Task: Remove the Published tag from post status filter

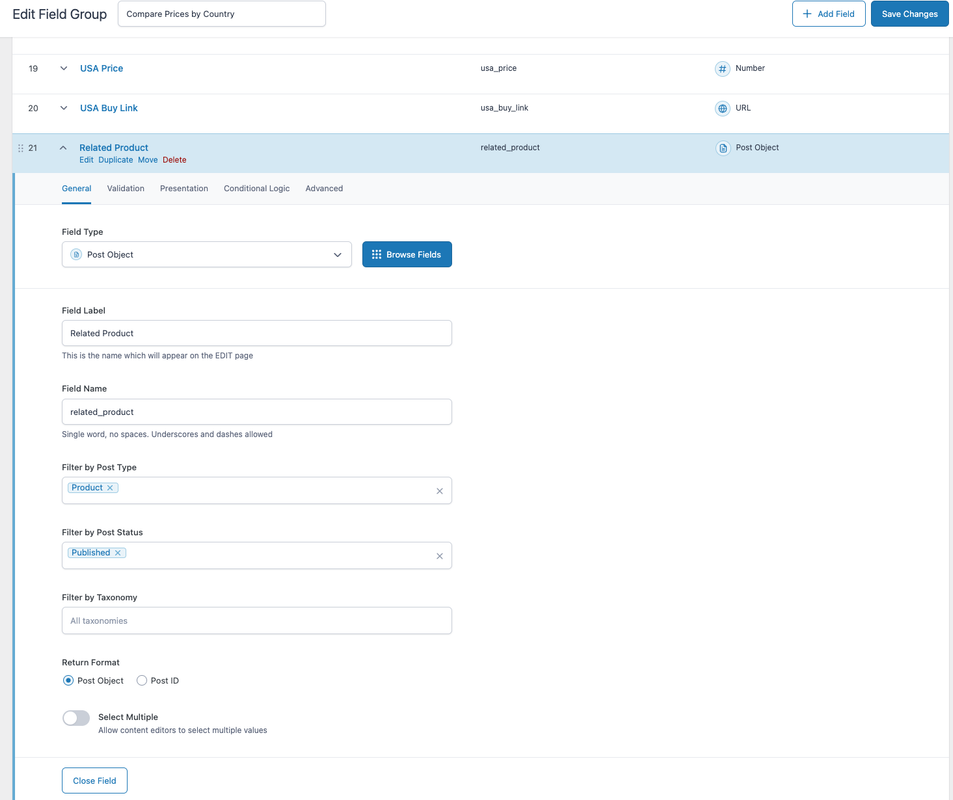Action: [118, 553]
